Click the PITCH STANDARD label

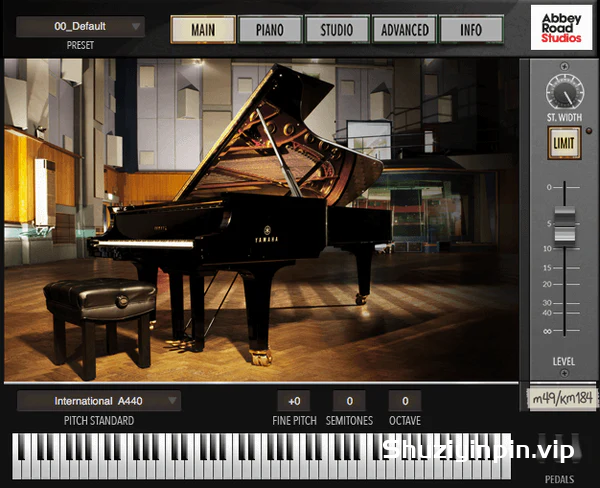(x=99, y=421)
